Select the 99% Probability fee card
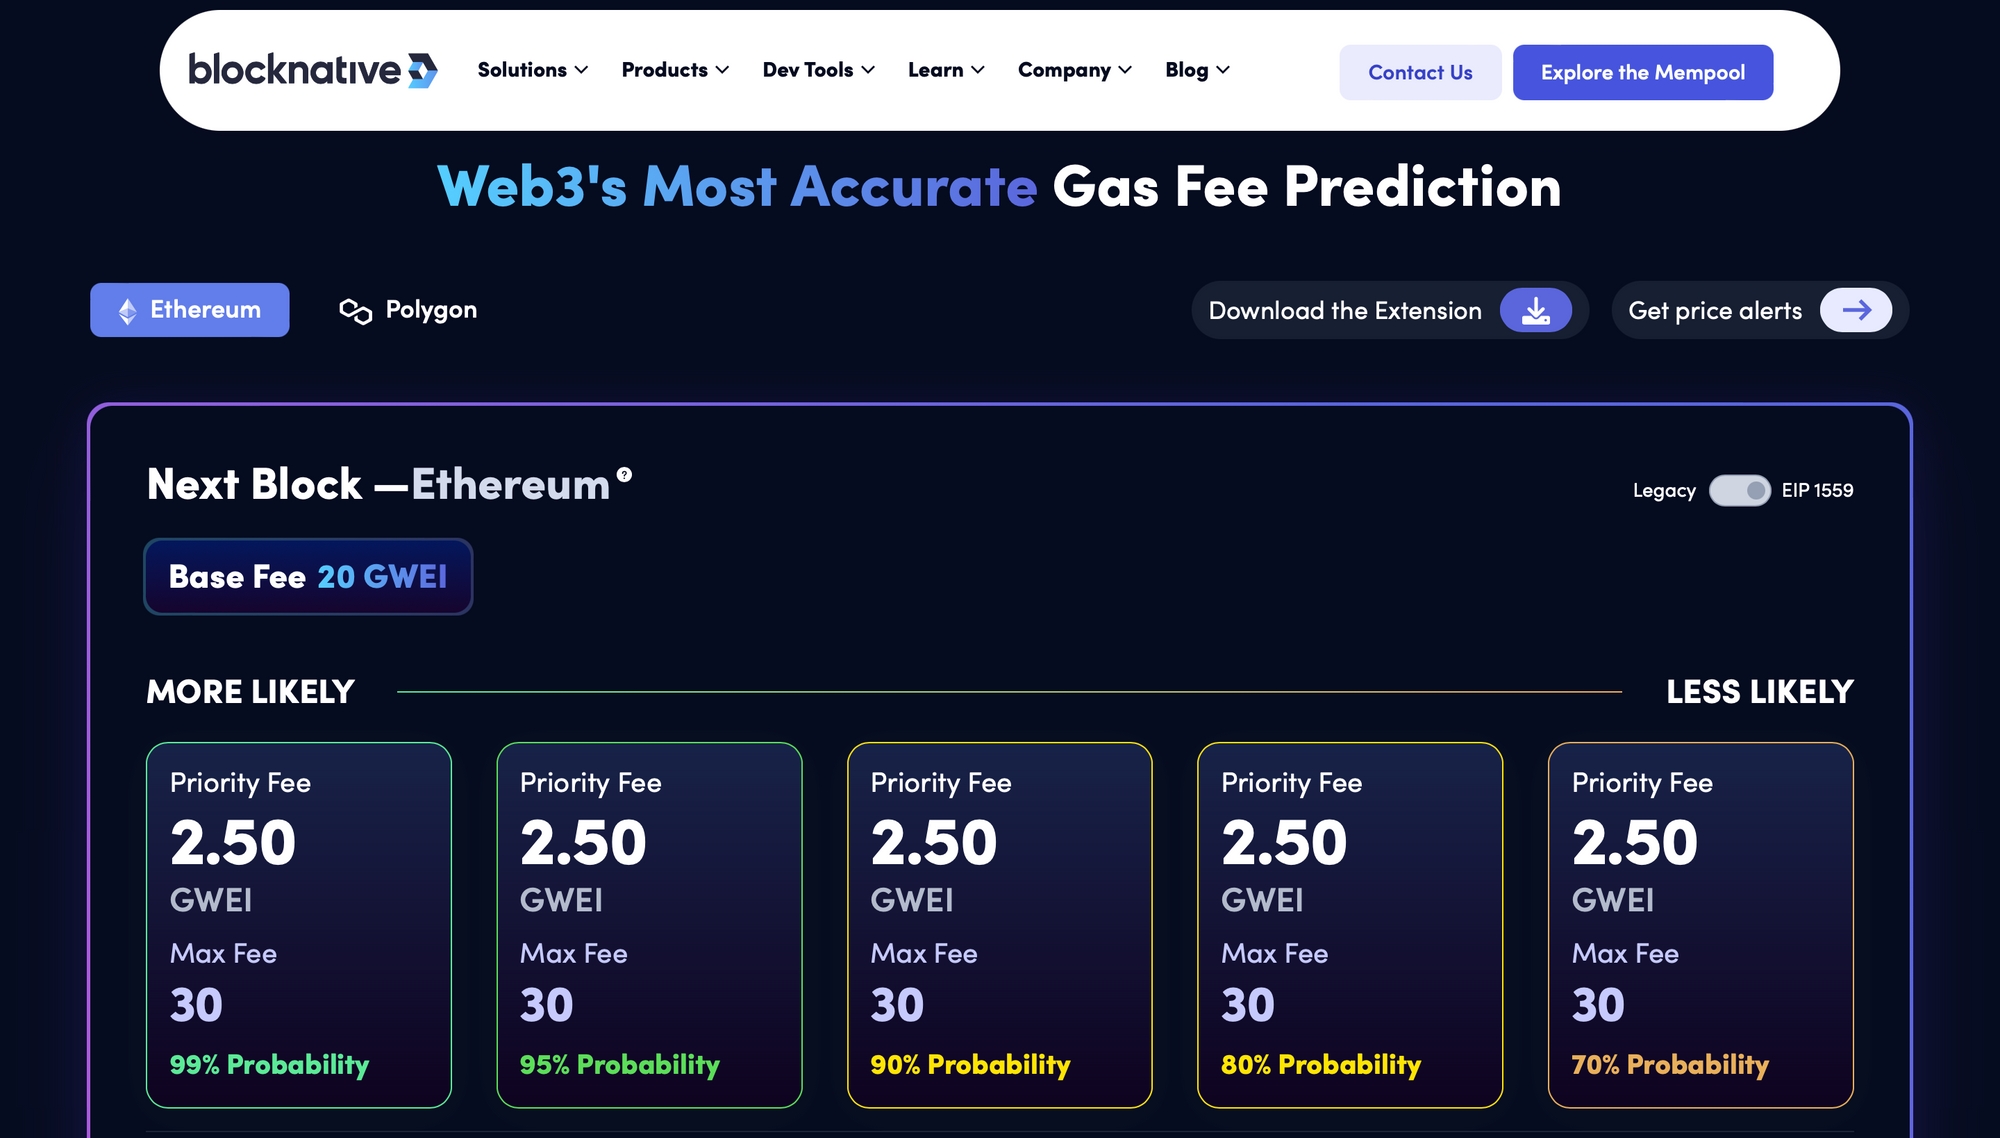Screen dimensions: 2000x1138 click(x=299, y=925)
